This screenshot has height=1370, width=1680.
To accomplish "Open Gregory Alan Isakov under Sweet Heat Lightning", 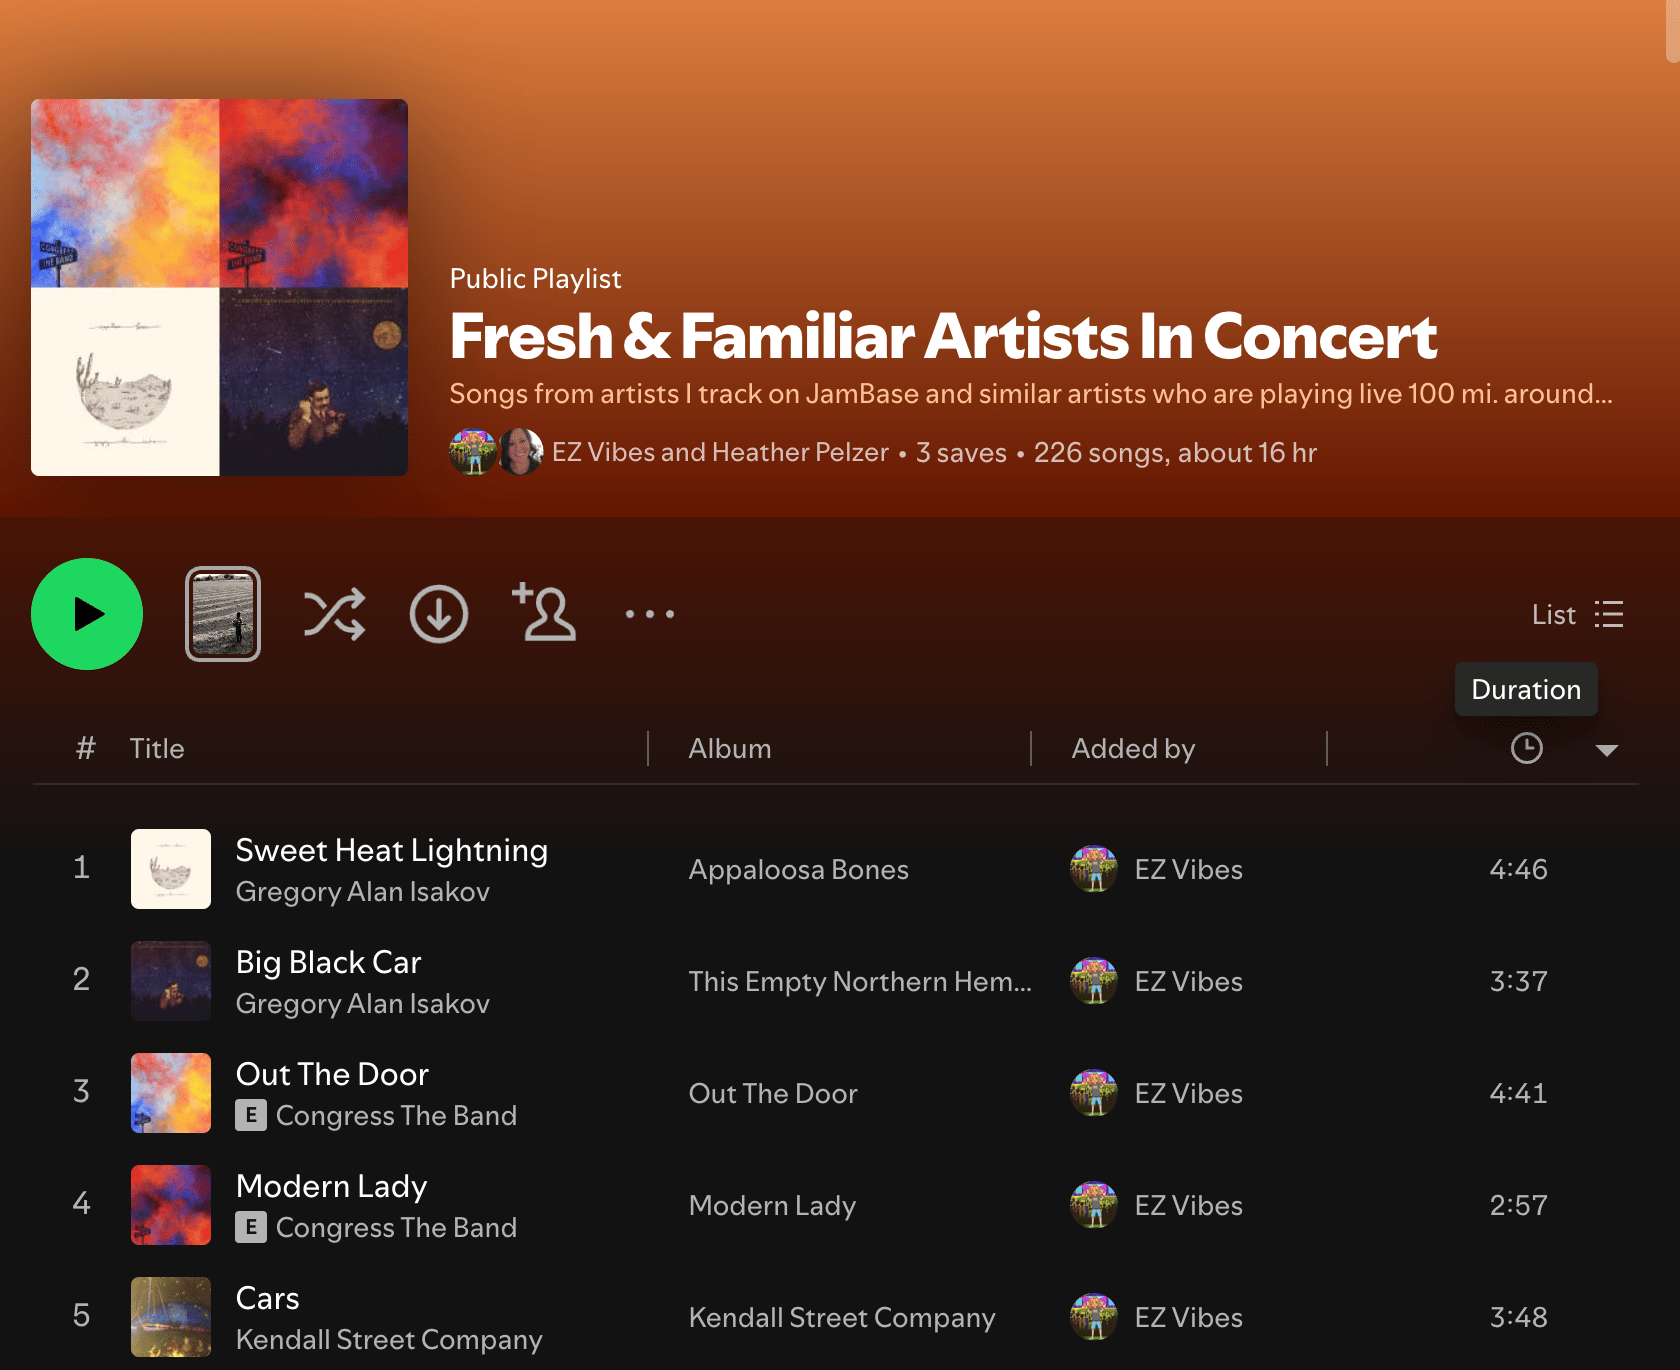I will click(x=363, y=892).
